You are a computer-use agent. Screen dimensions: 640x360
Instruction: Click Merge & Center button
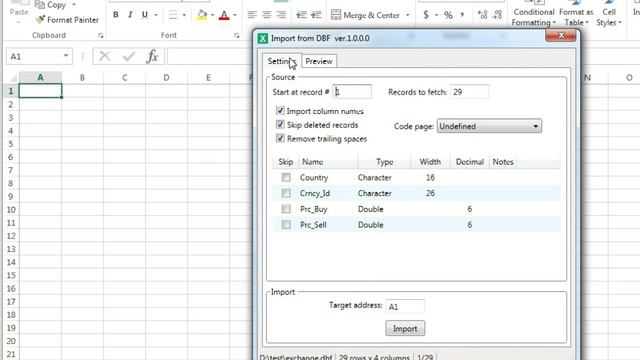[x=365, y=15]
